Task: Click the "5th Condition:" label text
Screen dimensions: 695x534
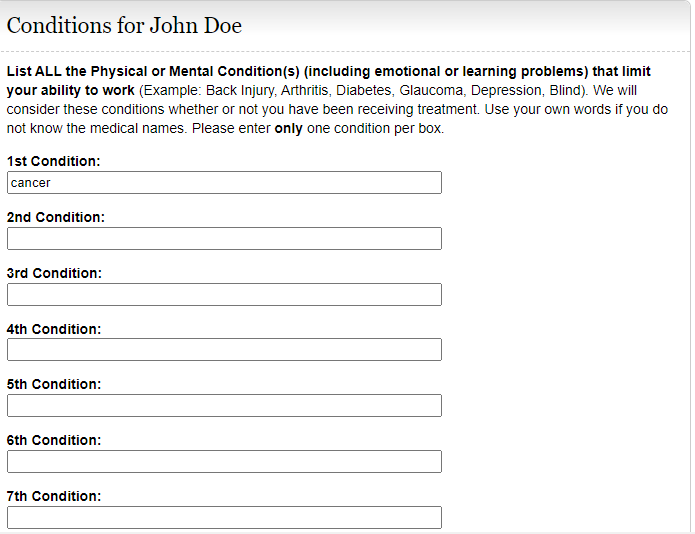Action: tap(54, 384)
